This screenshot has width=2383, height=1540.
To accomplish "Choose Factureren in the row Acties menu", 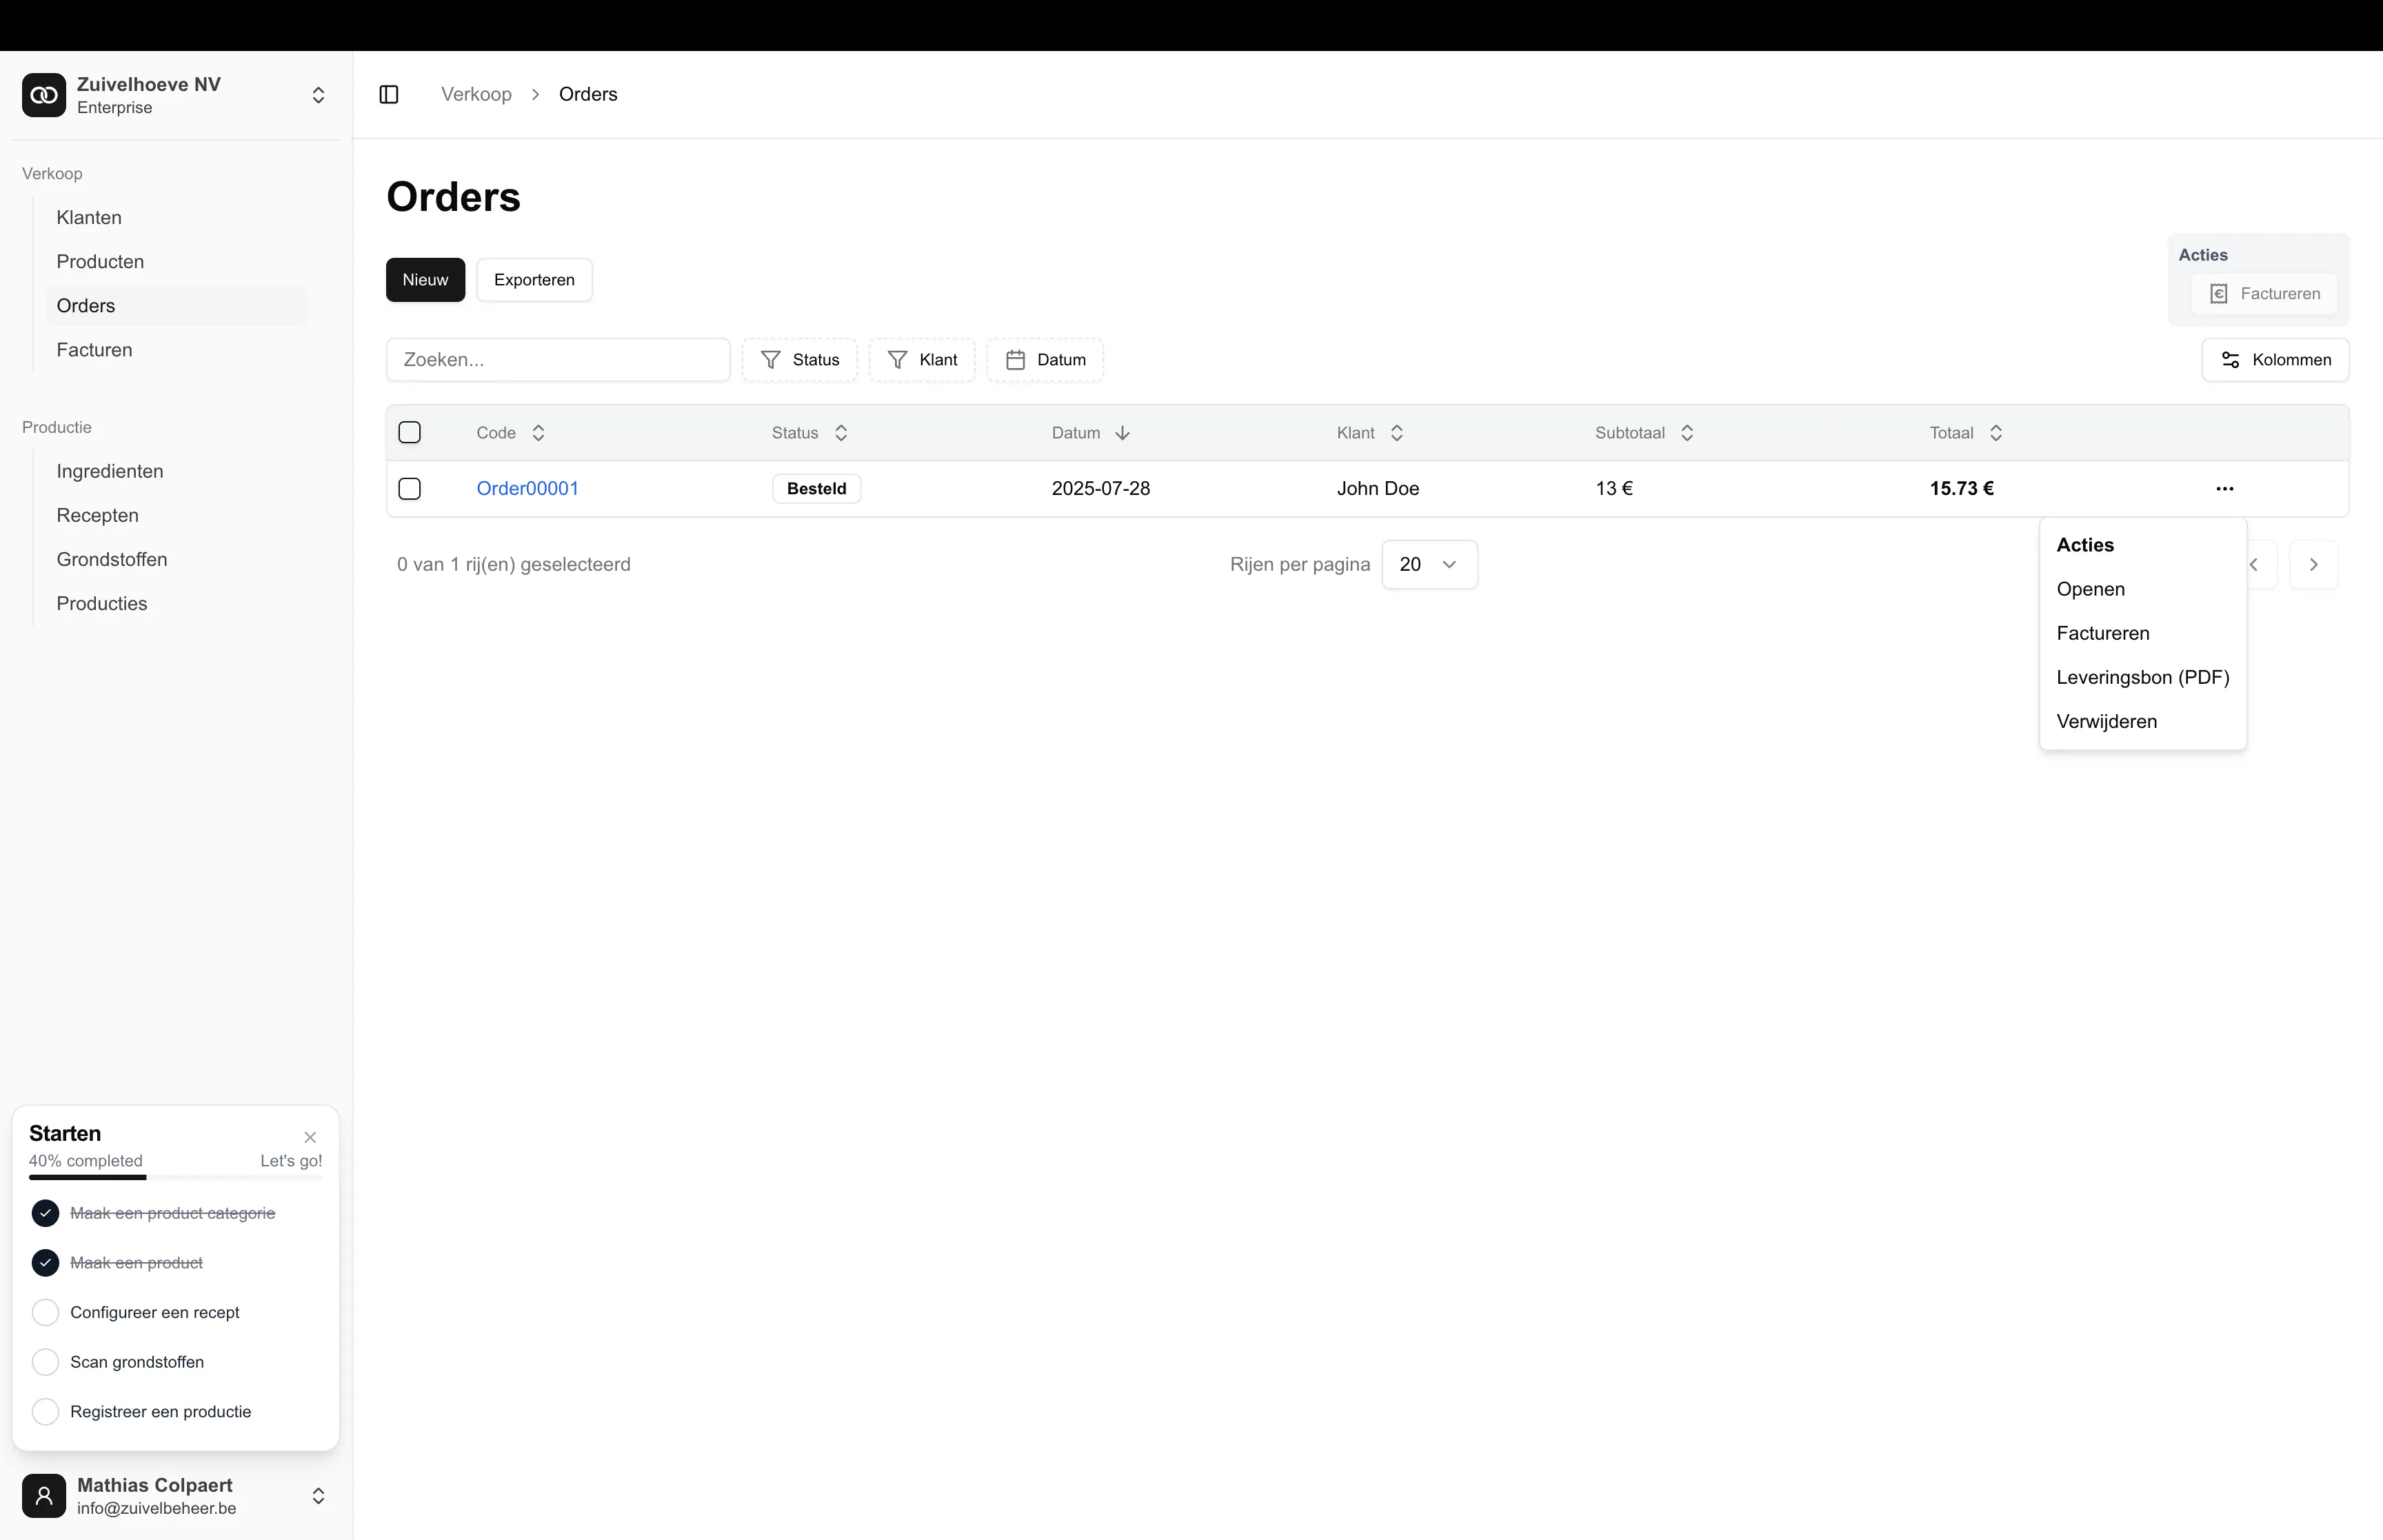I will click(x=2143, y=633).
